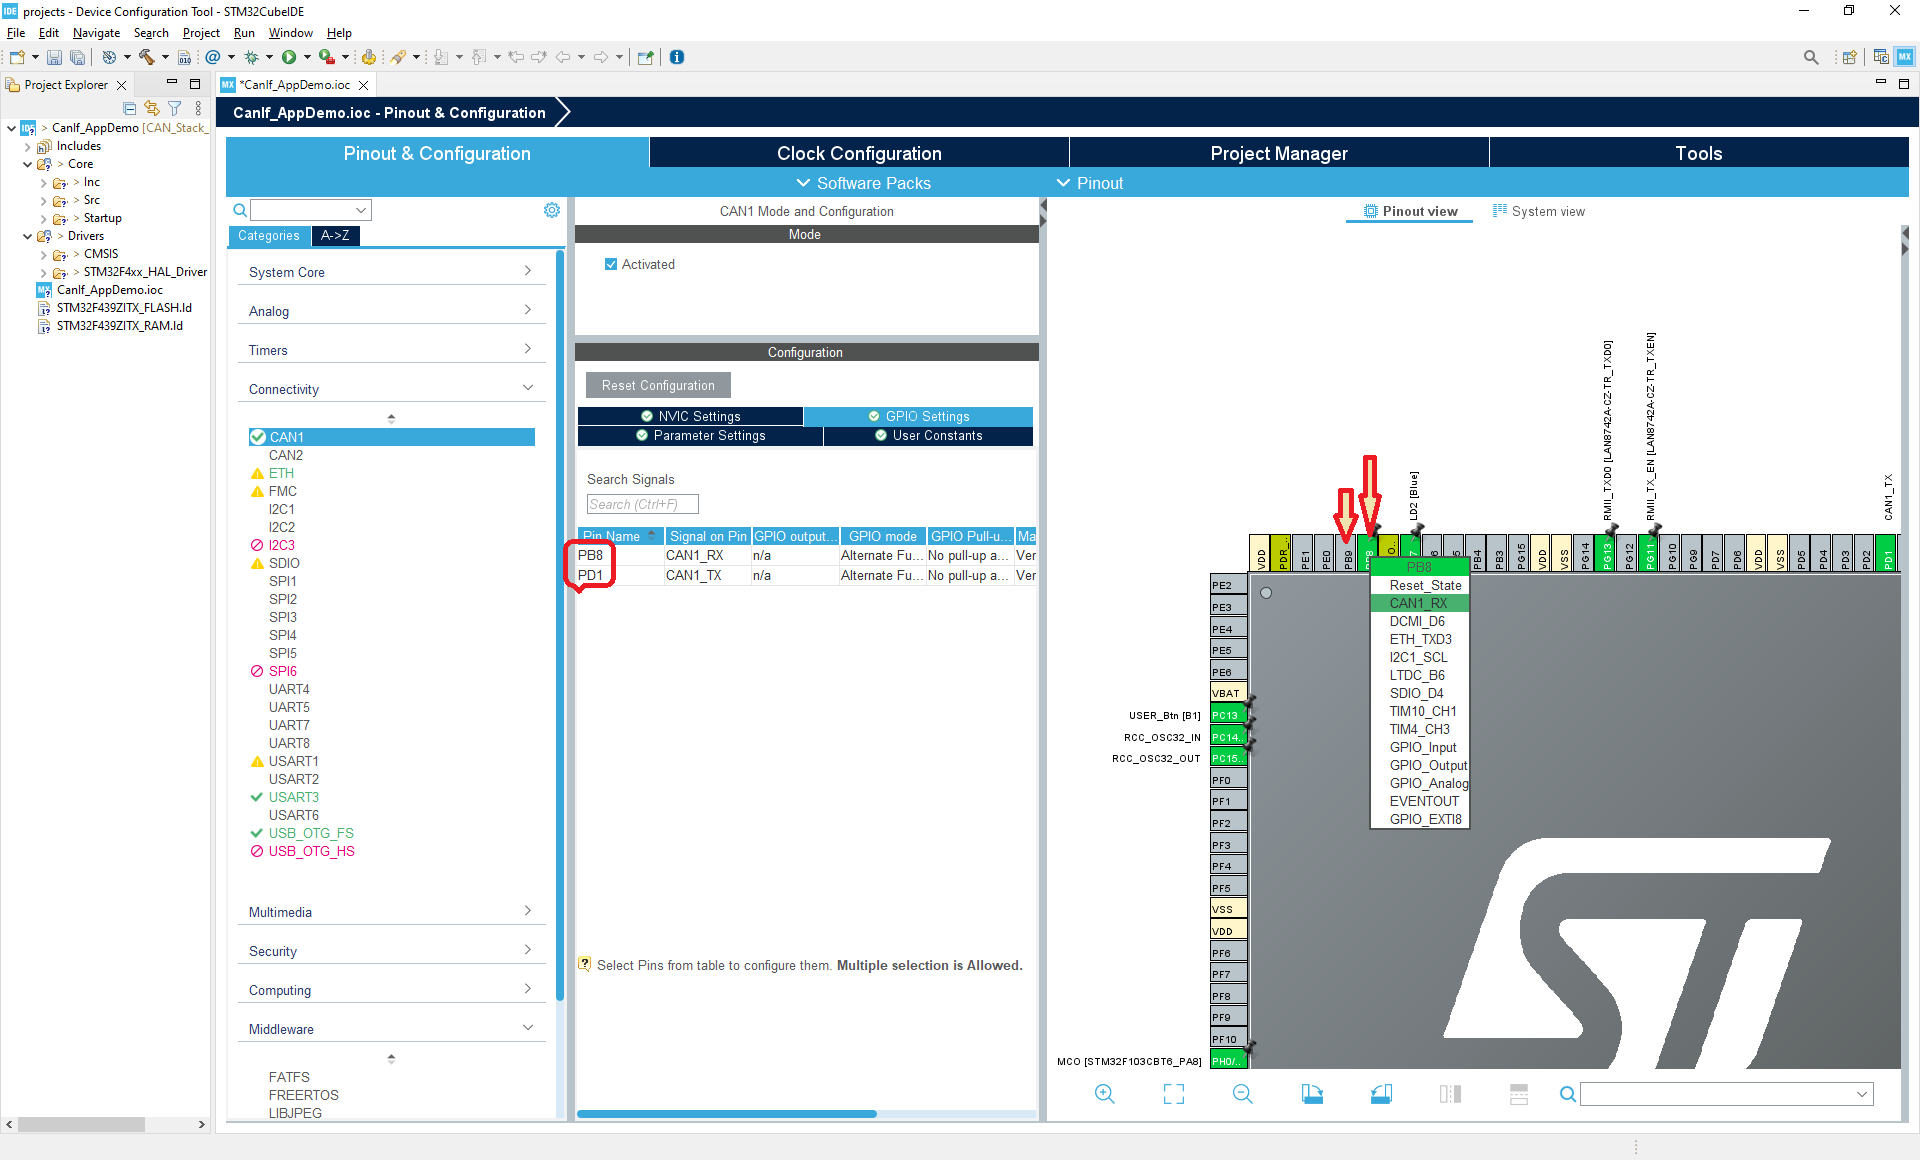
Task: Open NVIC Settings tab
Action: pos(690,416)
